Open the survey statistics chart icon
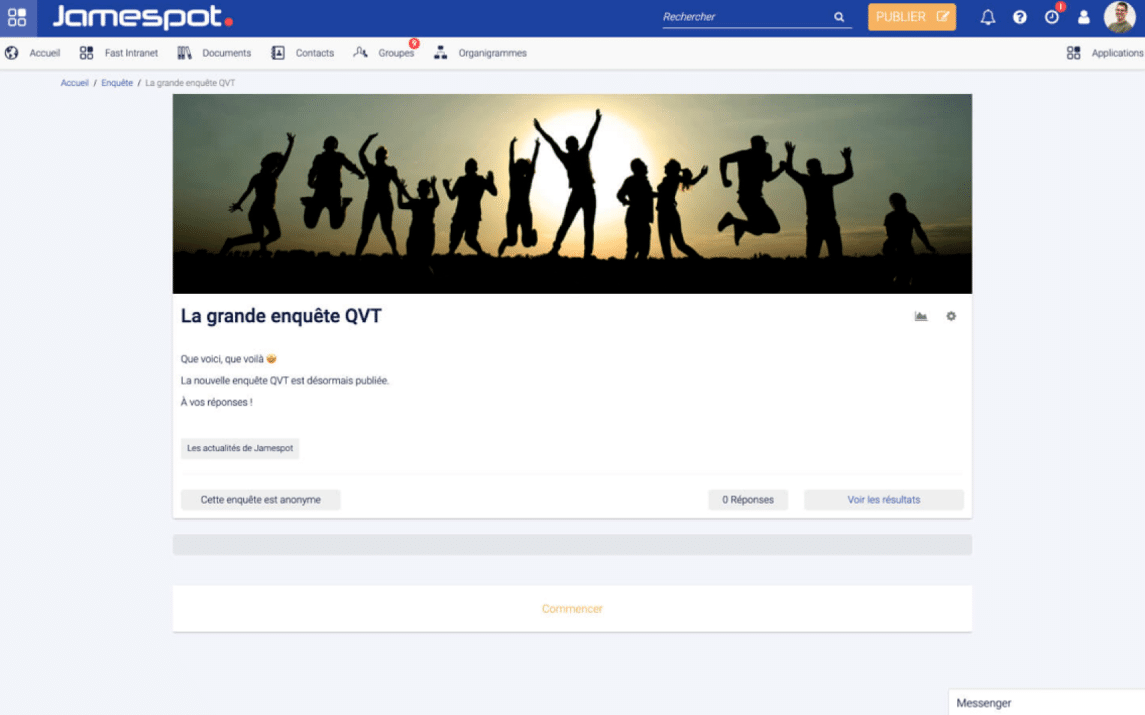Image resolution: width=1145 pixels, height=715 pixels. click(x=921, y=317)
